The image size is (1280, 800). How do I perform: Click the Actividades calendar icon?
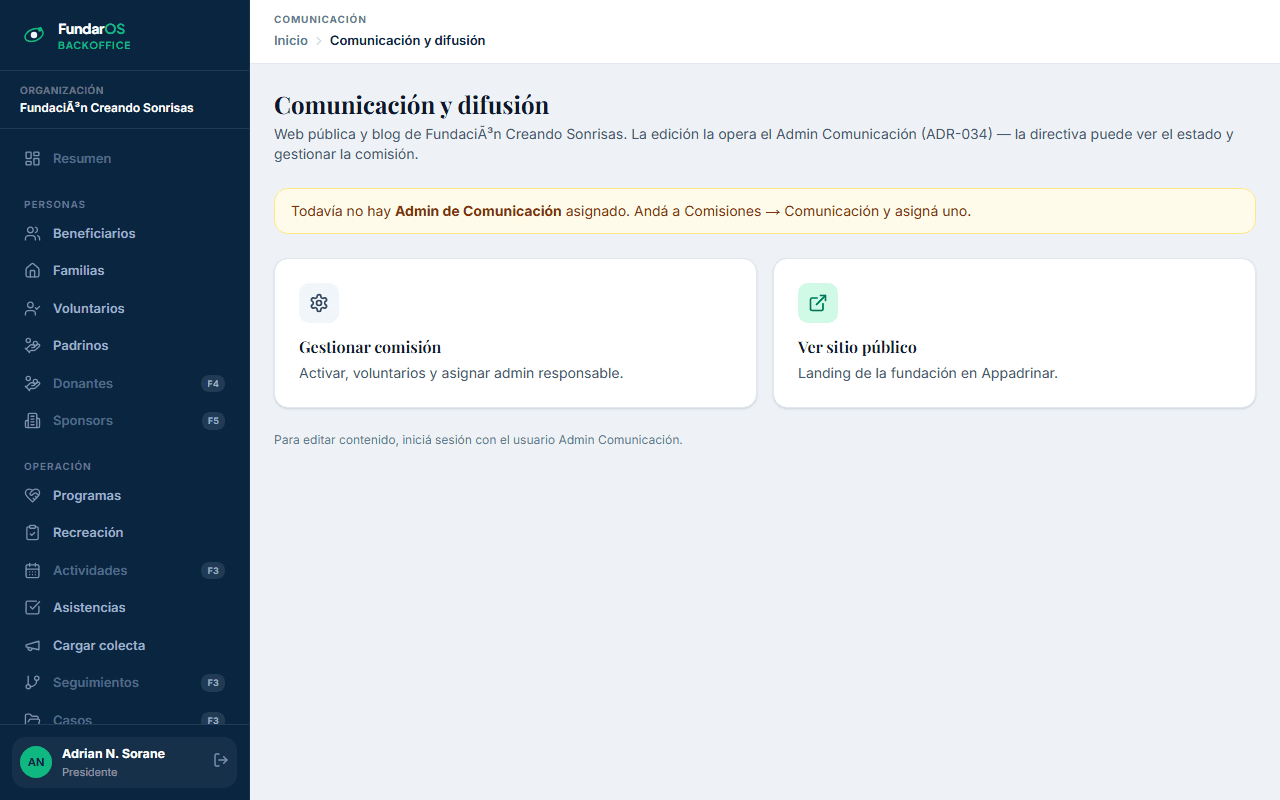point(32,571)
